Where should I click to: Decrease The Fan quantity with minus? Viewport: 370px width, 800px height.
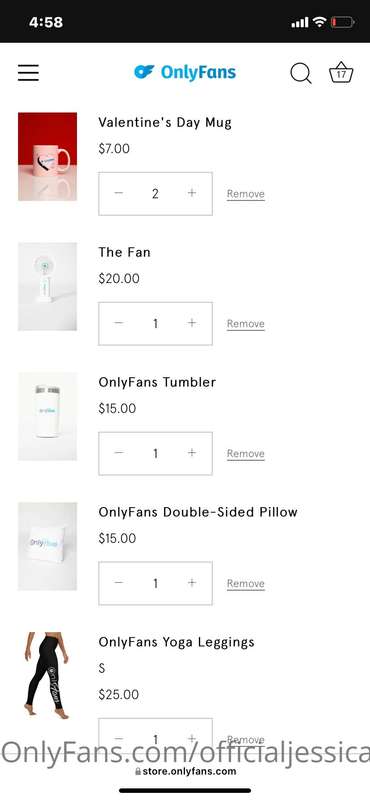[119, 323]
